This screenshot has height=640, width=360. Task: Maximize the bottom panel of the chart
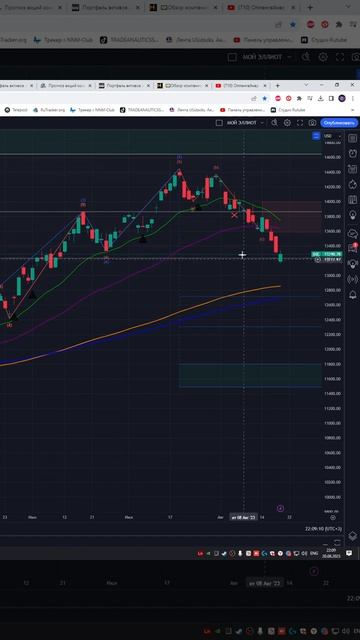[337, 542]
